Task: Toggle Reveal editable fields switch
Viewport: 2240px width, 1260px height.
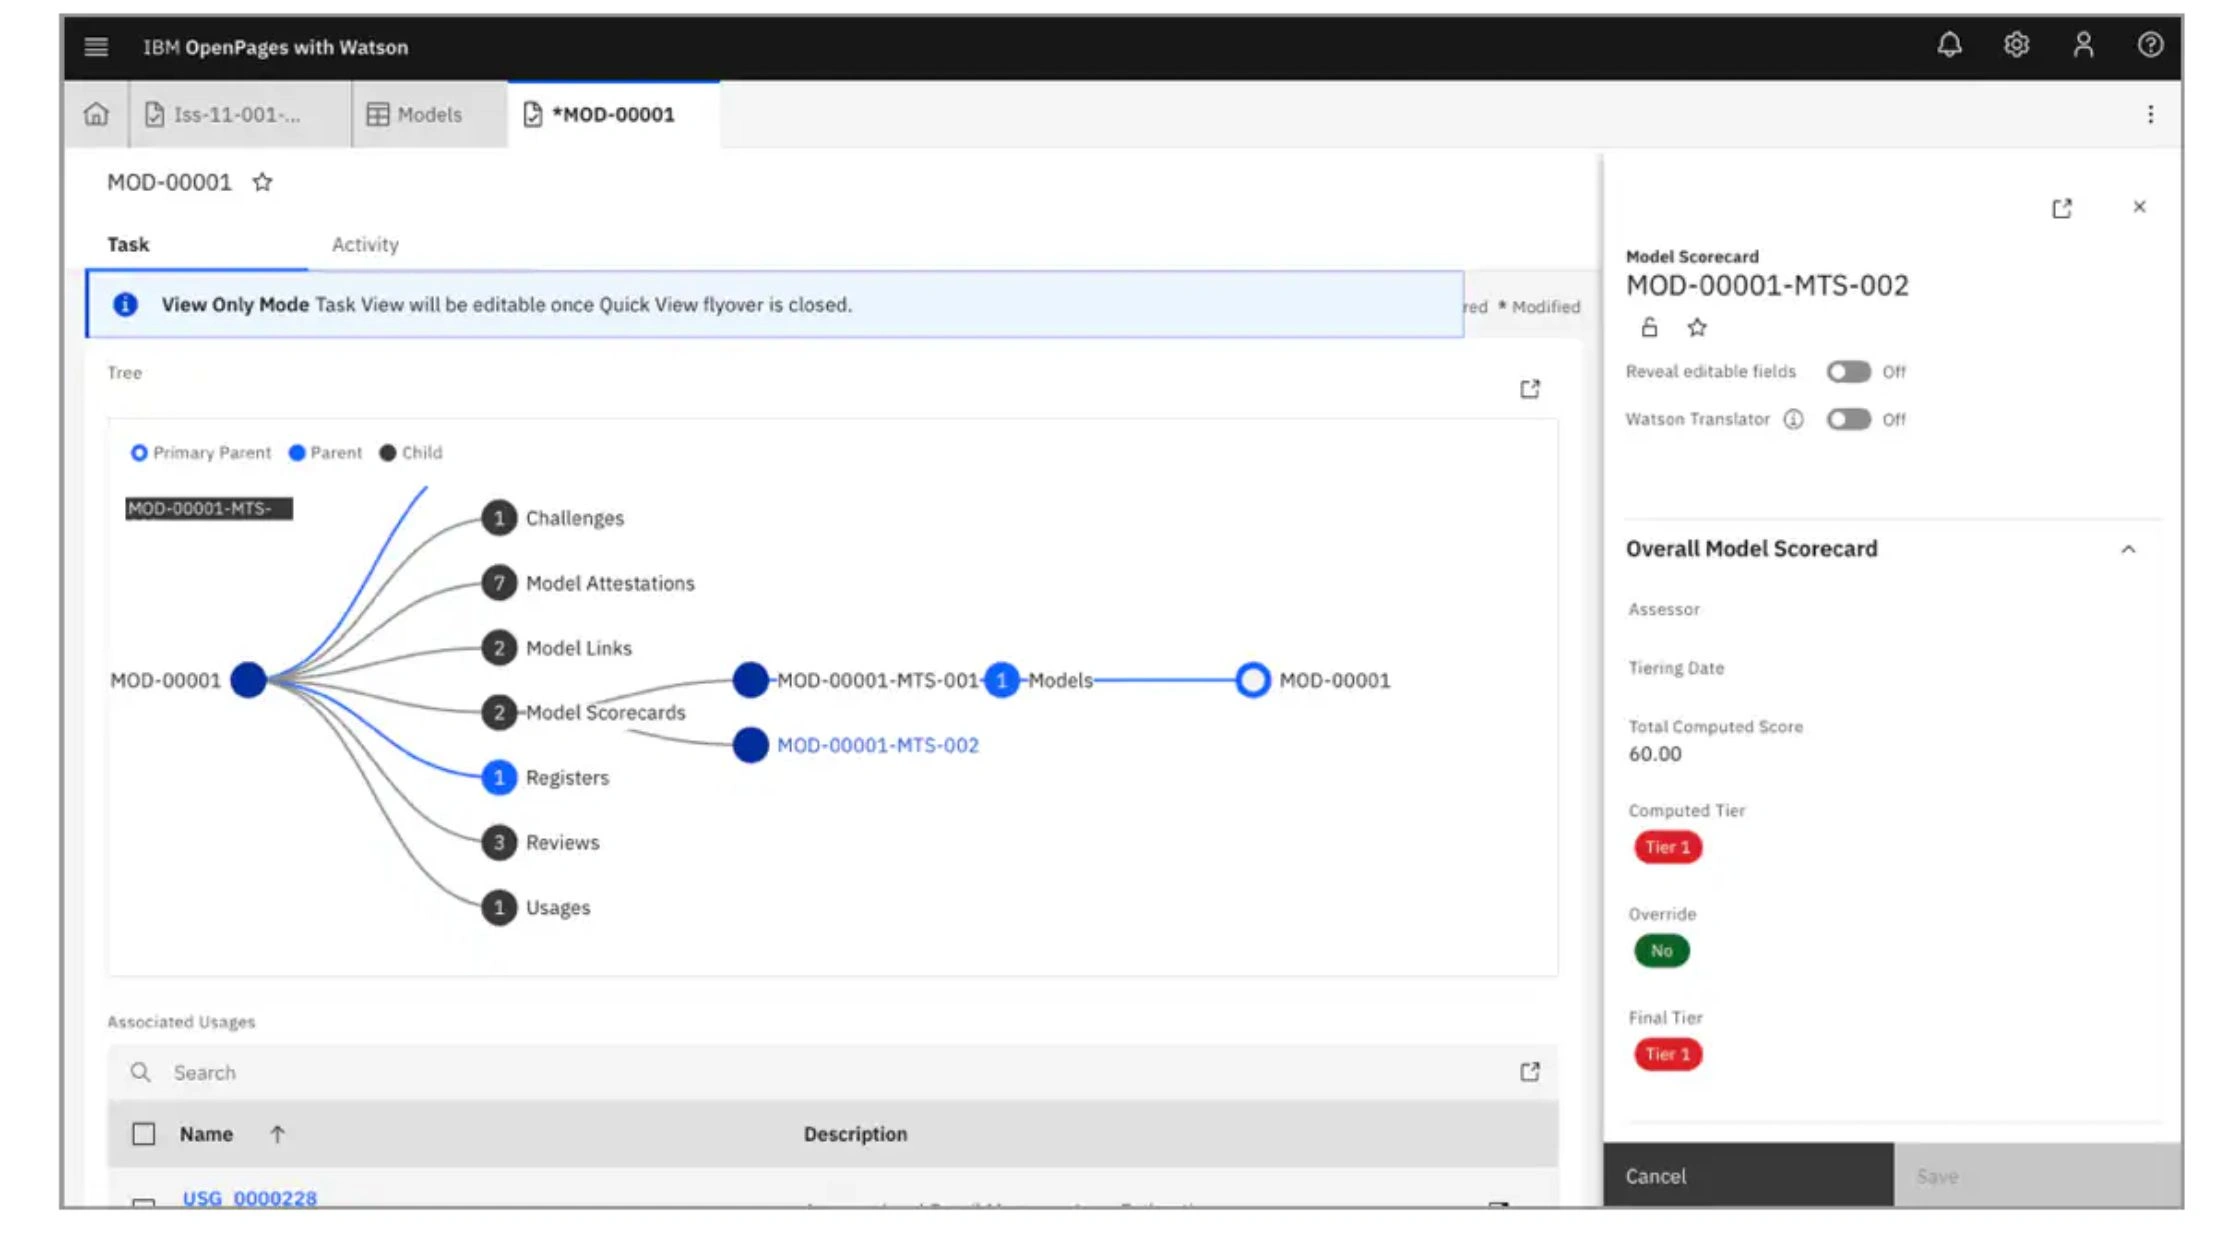Action: (1848, 372)
